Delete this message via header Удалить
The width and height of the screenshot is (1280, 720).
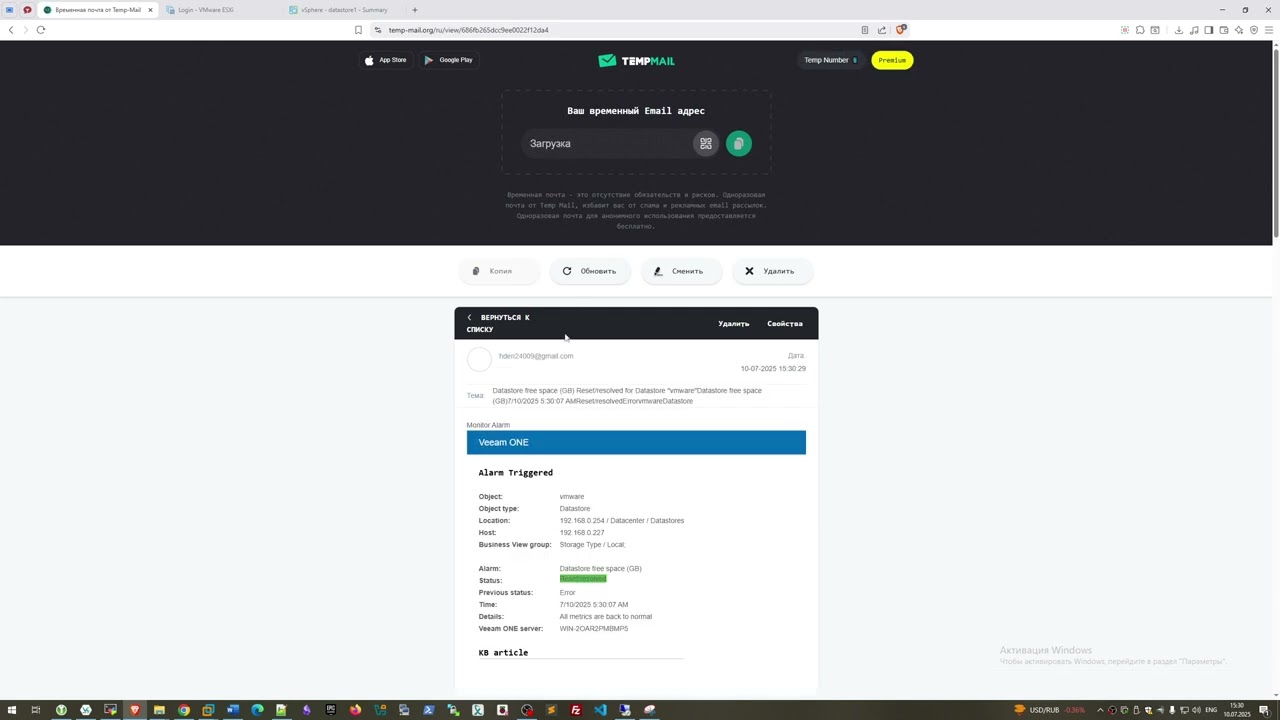pos(733,324)
